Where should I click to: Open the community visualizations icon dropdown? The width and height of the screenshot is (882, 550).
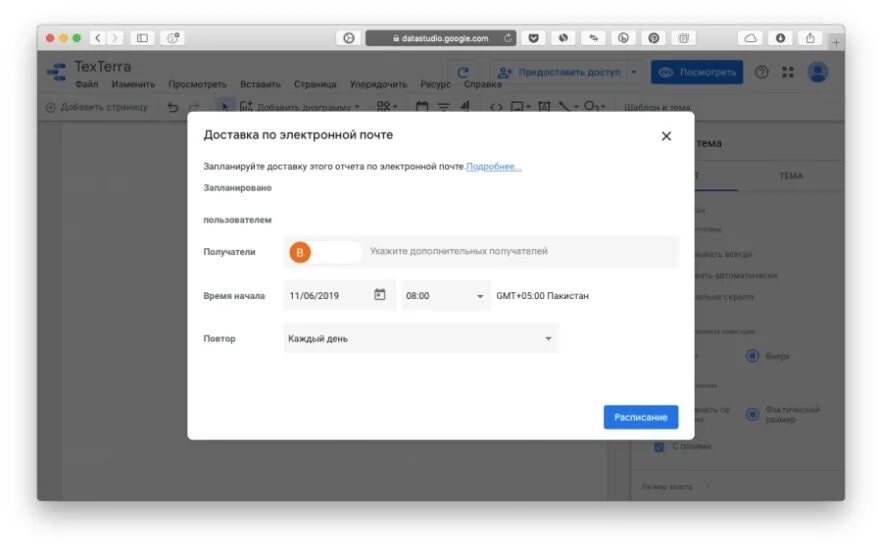coord(387,106)
